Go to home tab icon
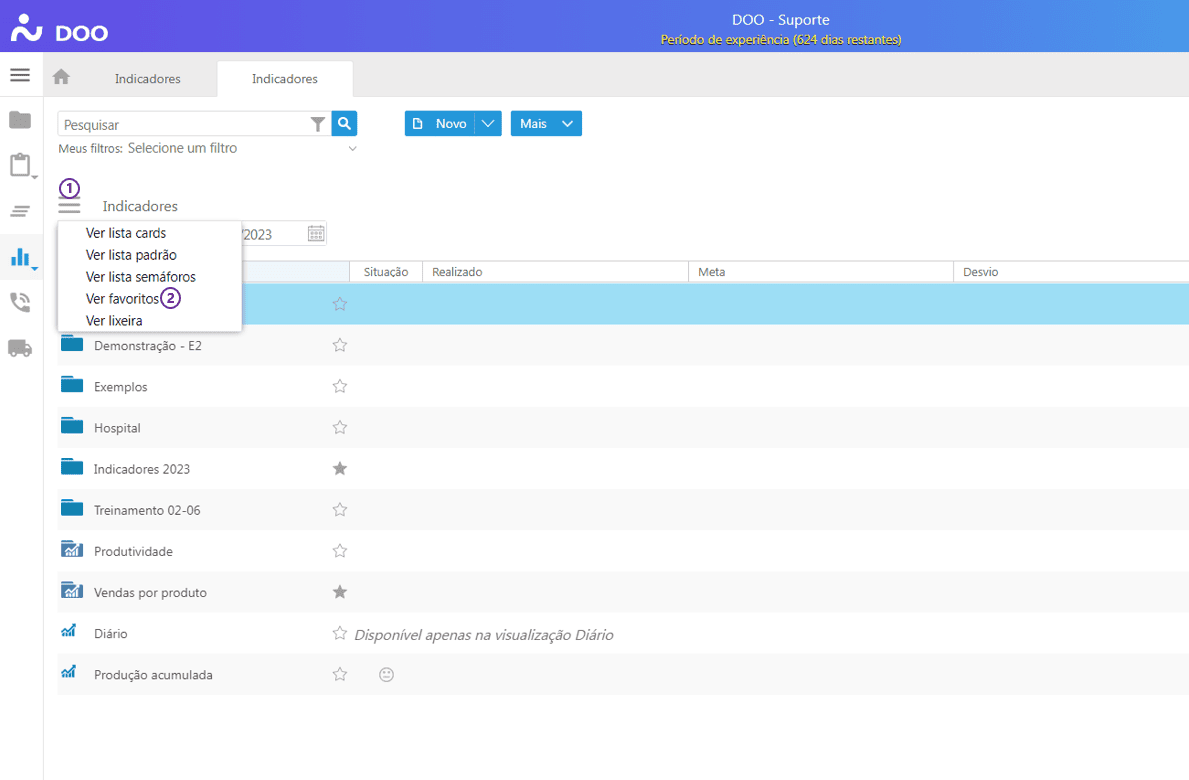The height and width of the screenshot is (780, 1189). (61, 78)
